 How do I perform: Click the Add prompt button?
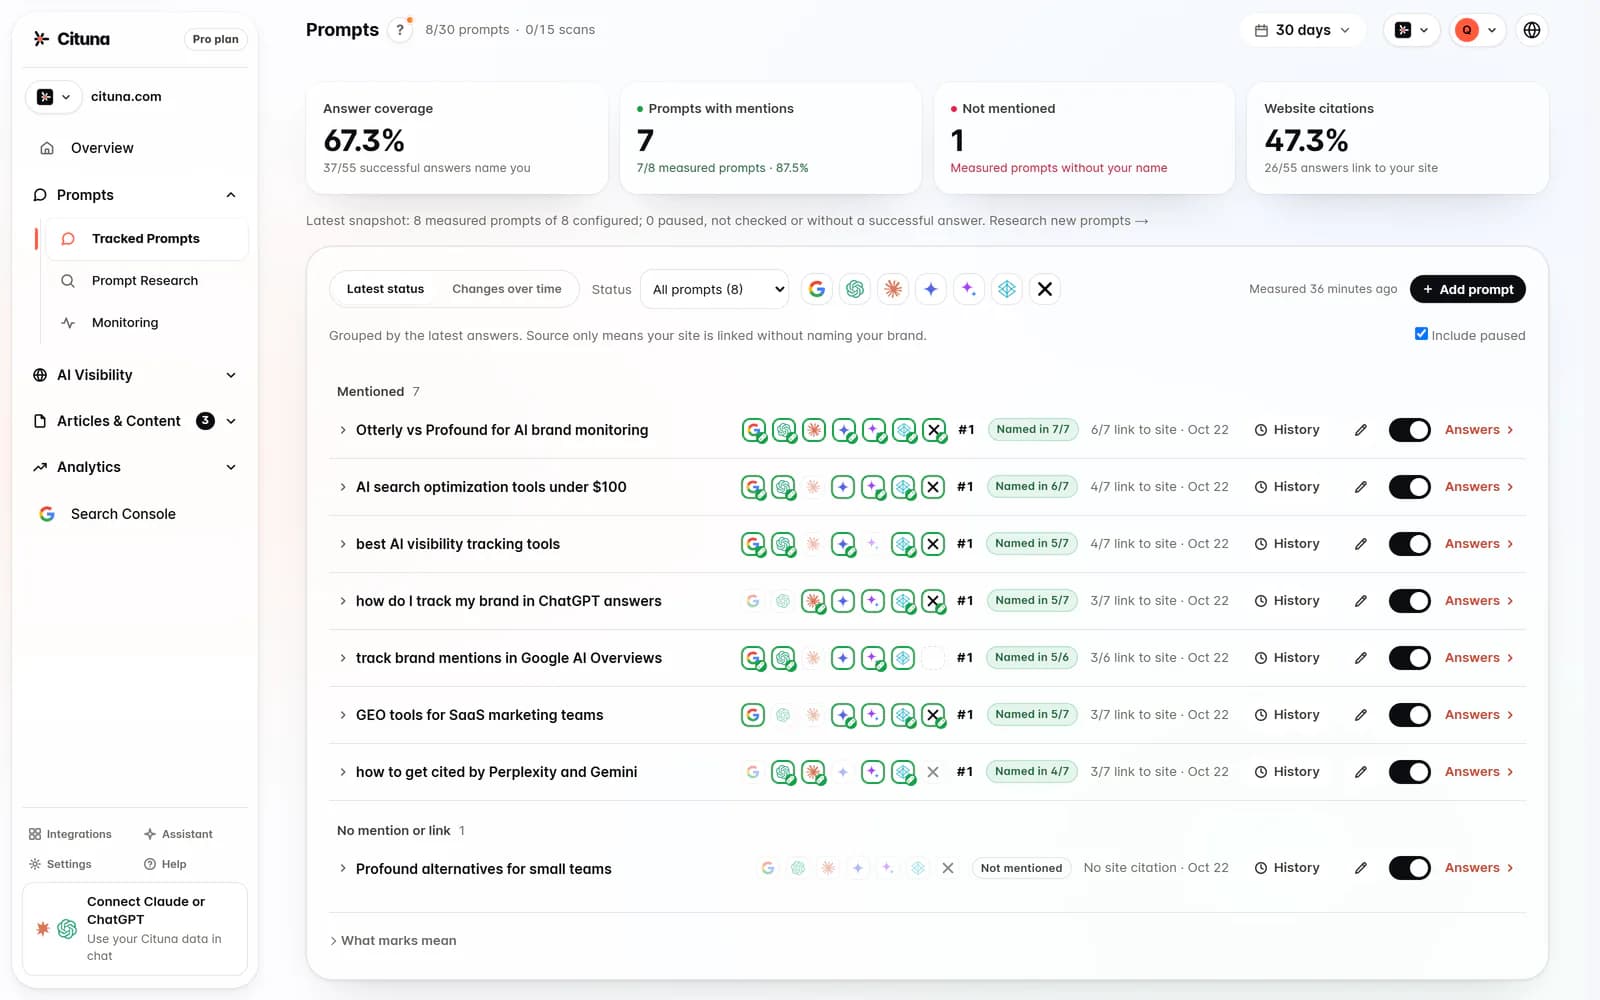coord(1468,289)
